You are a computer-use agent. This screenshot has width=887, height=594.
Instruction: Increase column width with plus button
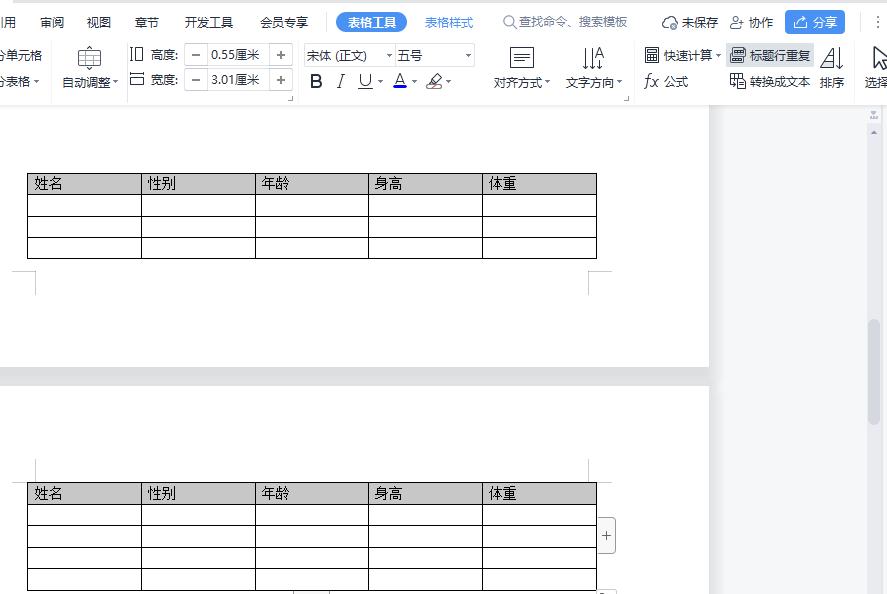click(281, 80)
